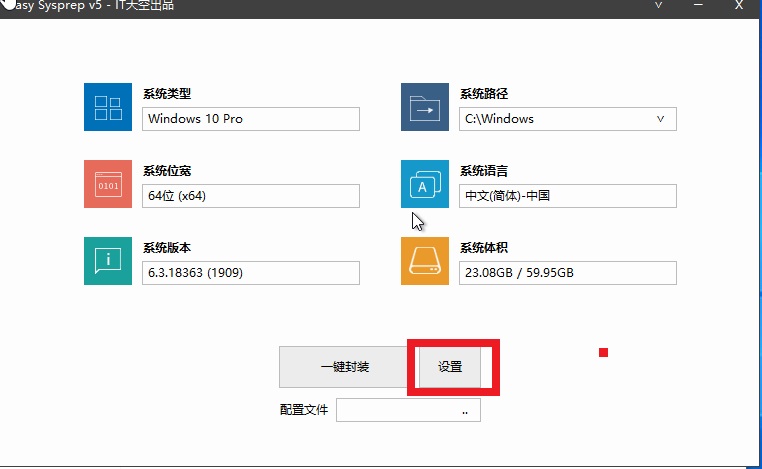Minimize the Easy Sysprep window
The image size is (762, 469).
coord(698,6)
